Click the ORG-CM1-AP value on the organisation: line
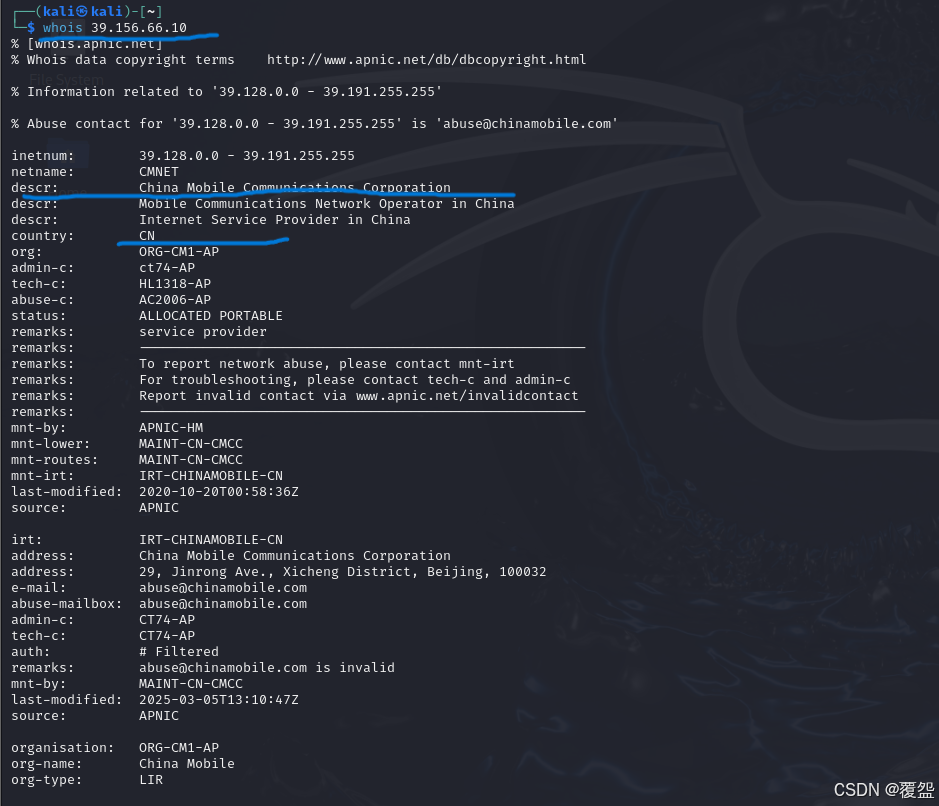This screenshot has height=806, width=939. pos(179,748)
